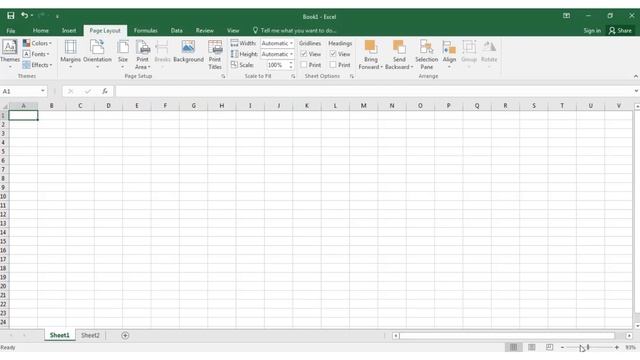The height and width of the screenshot is (360, 640).
Task: Switch to Page Layout view
Action: (x=531, y=347)
